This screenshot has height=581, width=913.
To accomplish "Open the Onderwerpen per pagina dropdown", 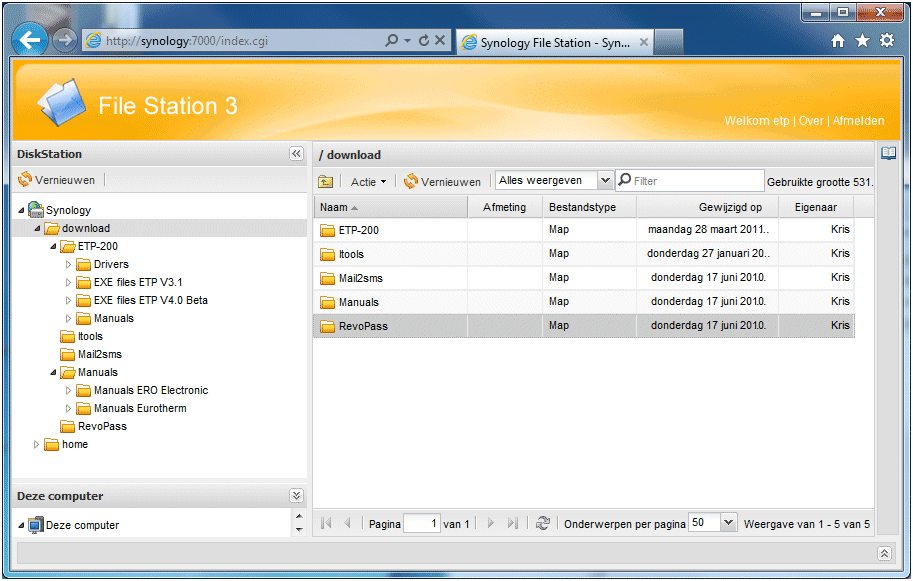I will 728,523.
